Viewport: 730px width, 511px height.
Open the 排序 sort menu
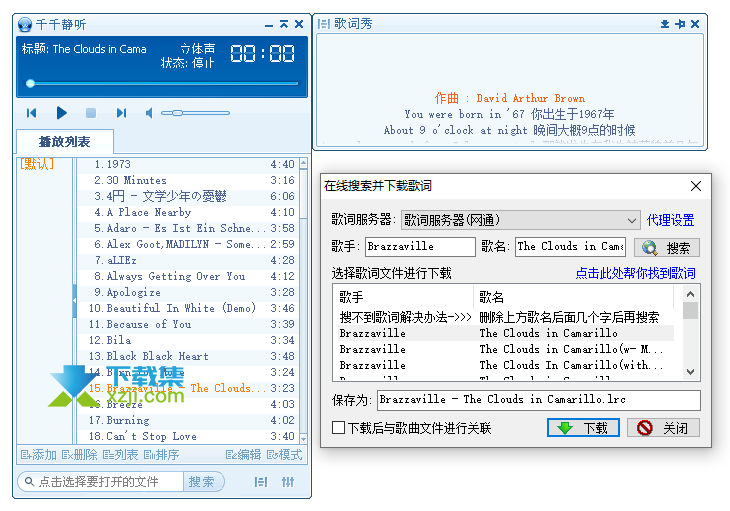pos(161,455)
